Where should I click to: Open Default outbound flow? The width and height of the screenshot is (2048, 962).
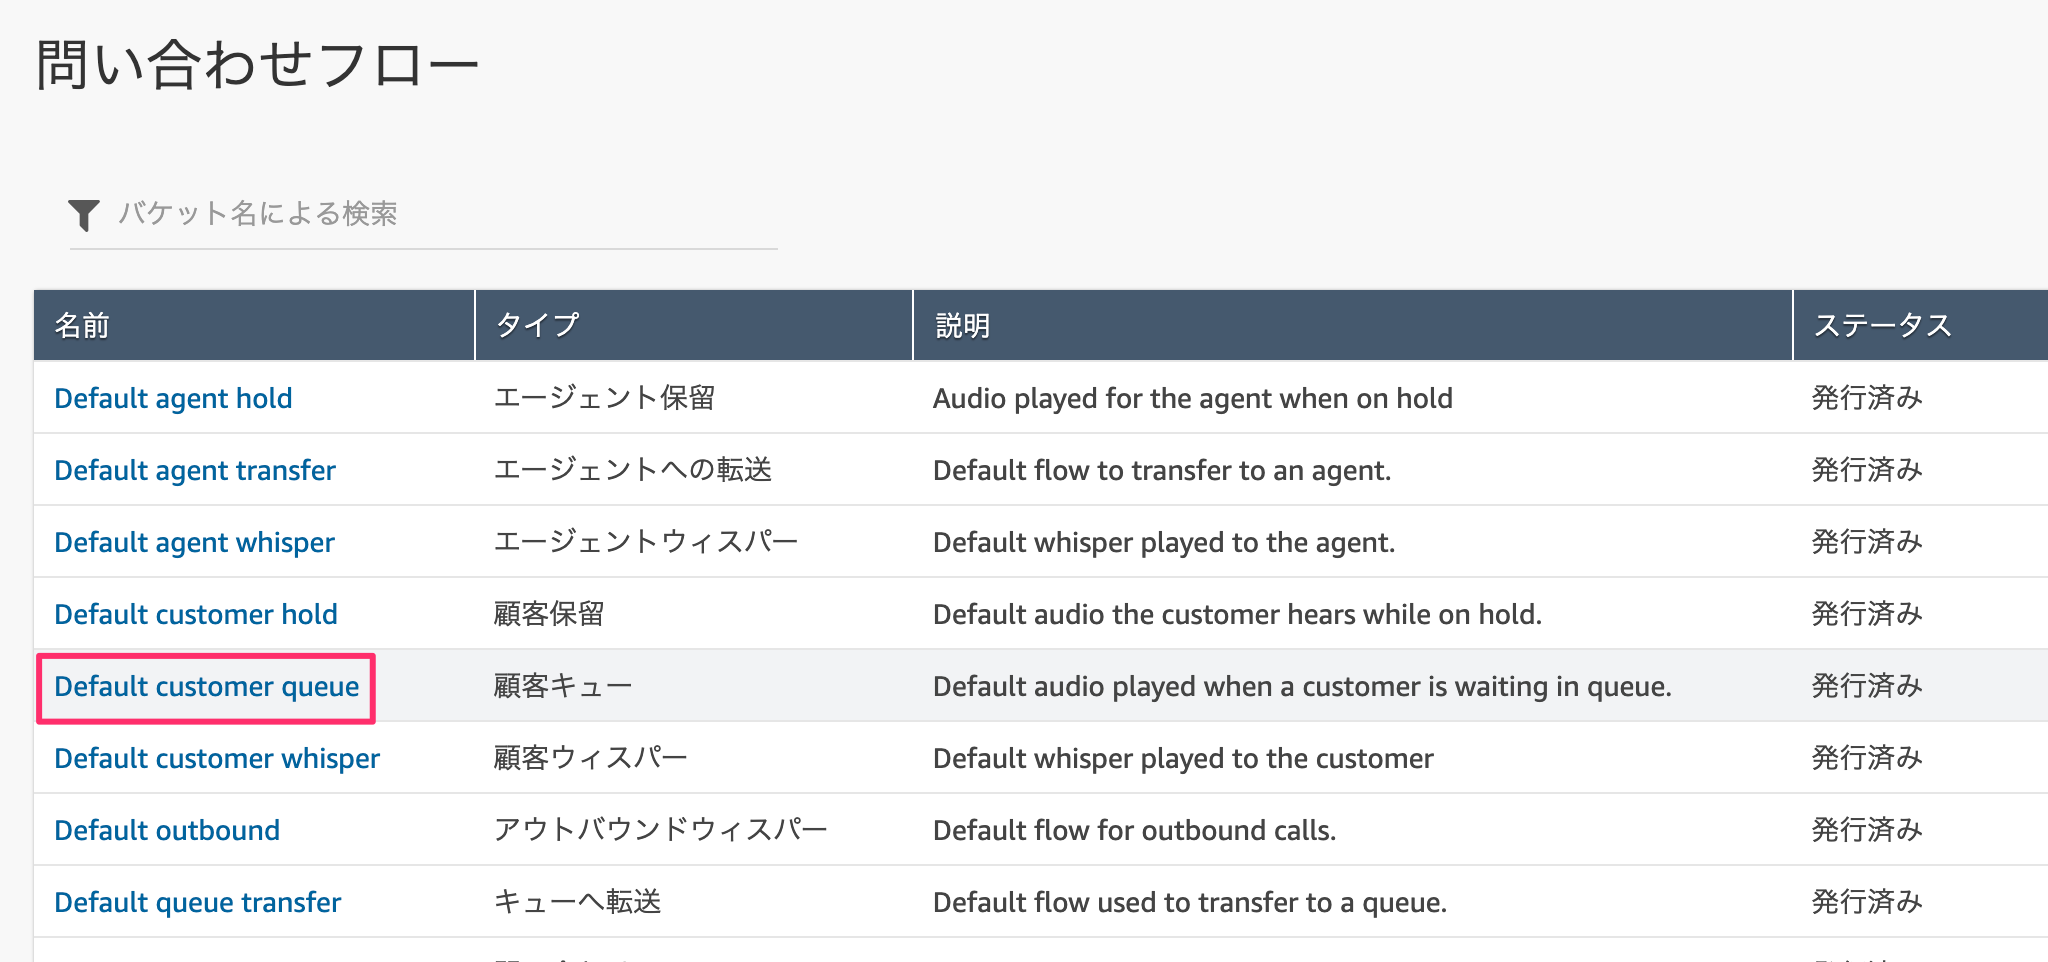tap(167, 830)
